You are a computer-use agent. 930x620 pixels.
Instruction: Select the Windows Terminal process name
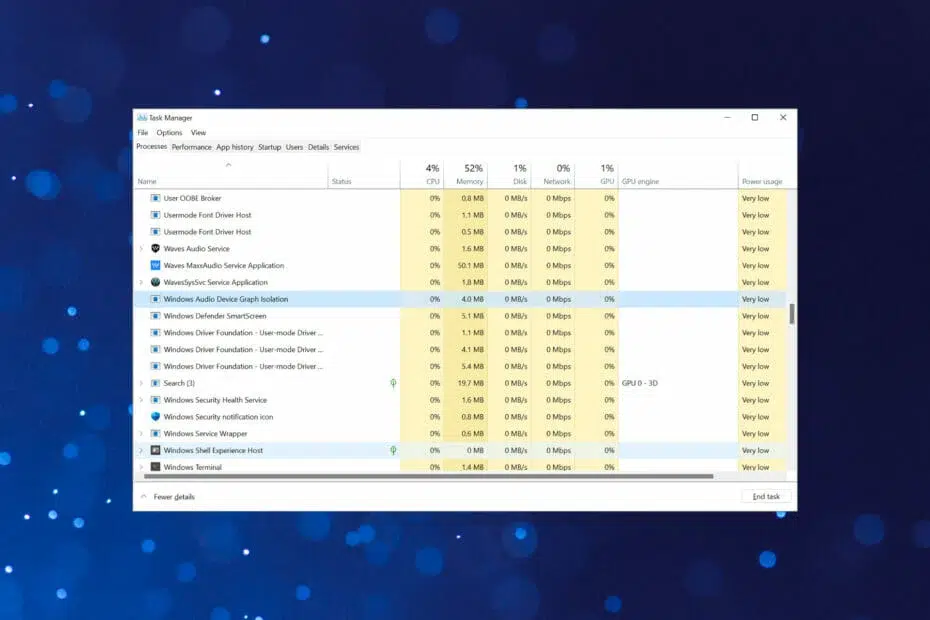point(192,467)
